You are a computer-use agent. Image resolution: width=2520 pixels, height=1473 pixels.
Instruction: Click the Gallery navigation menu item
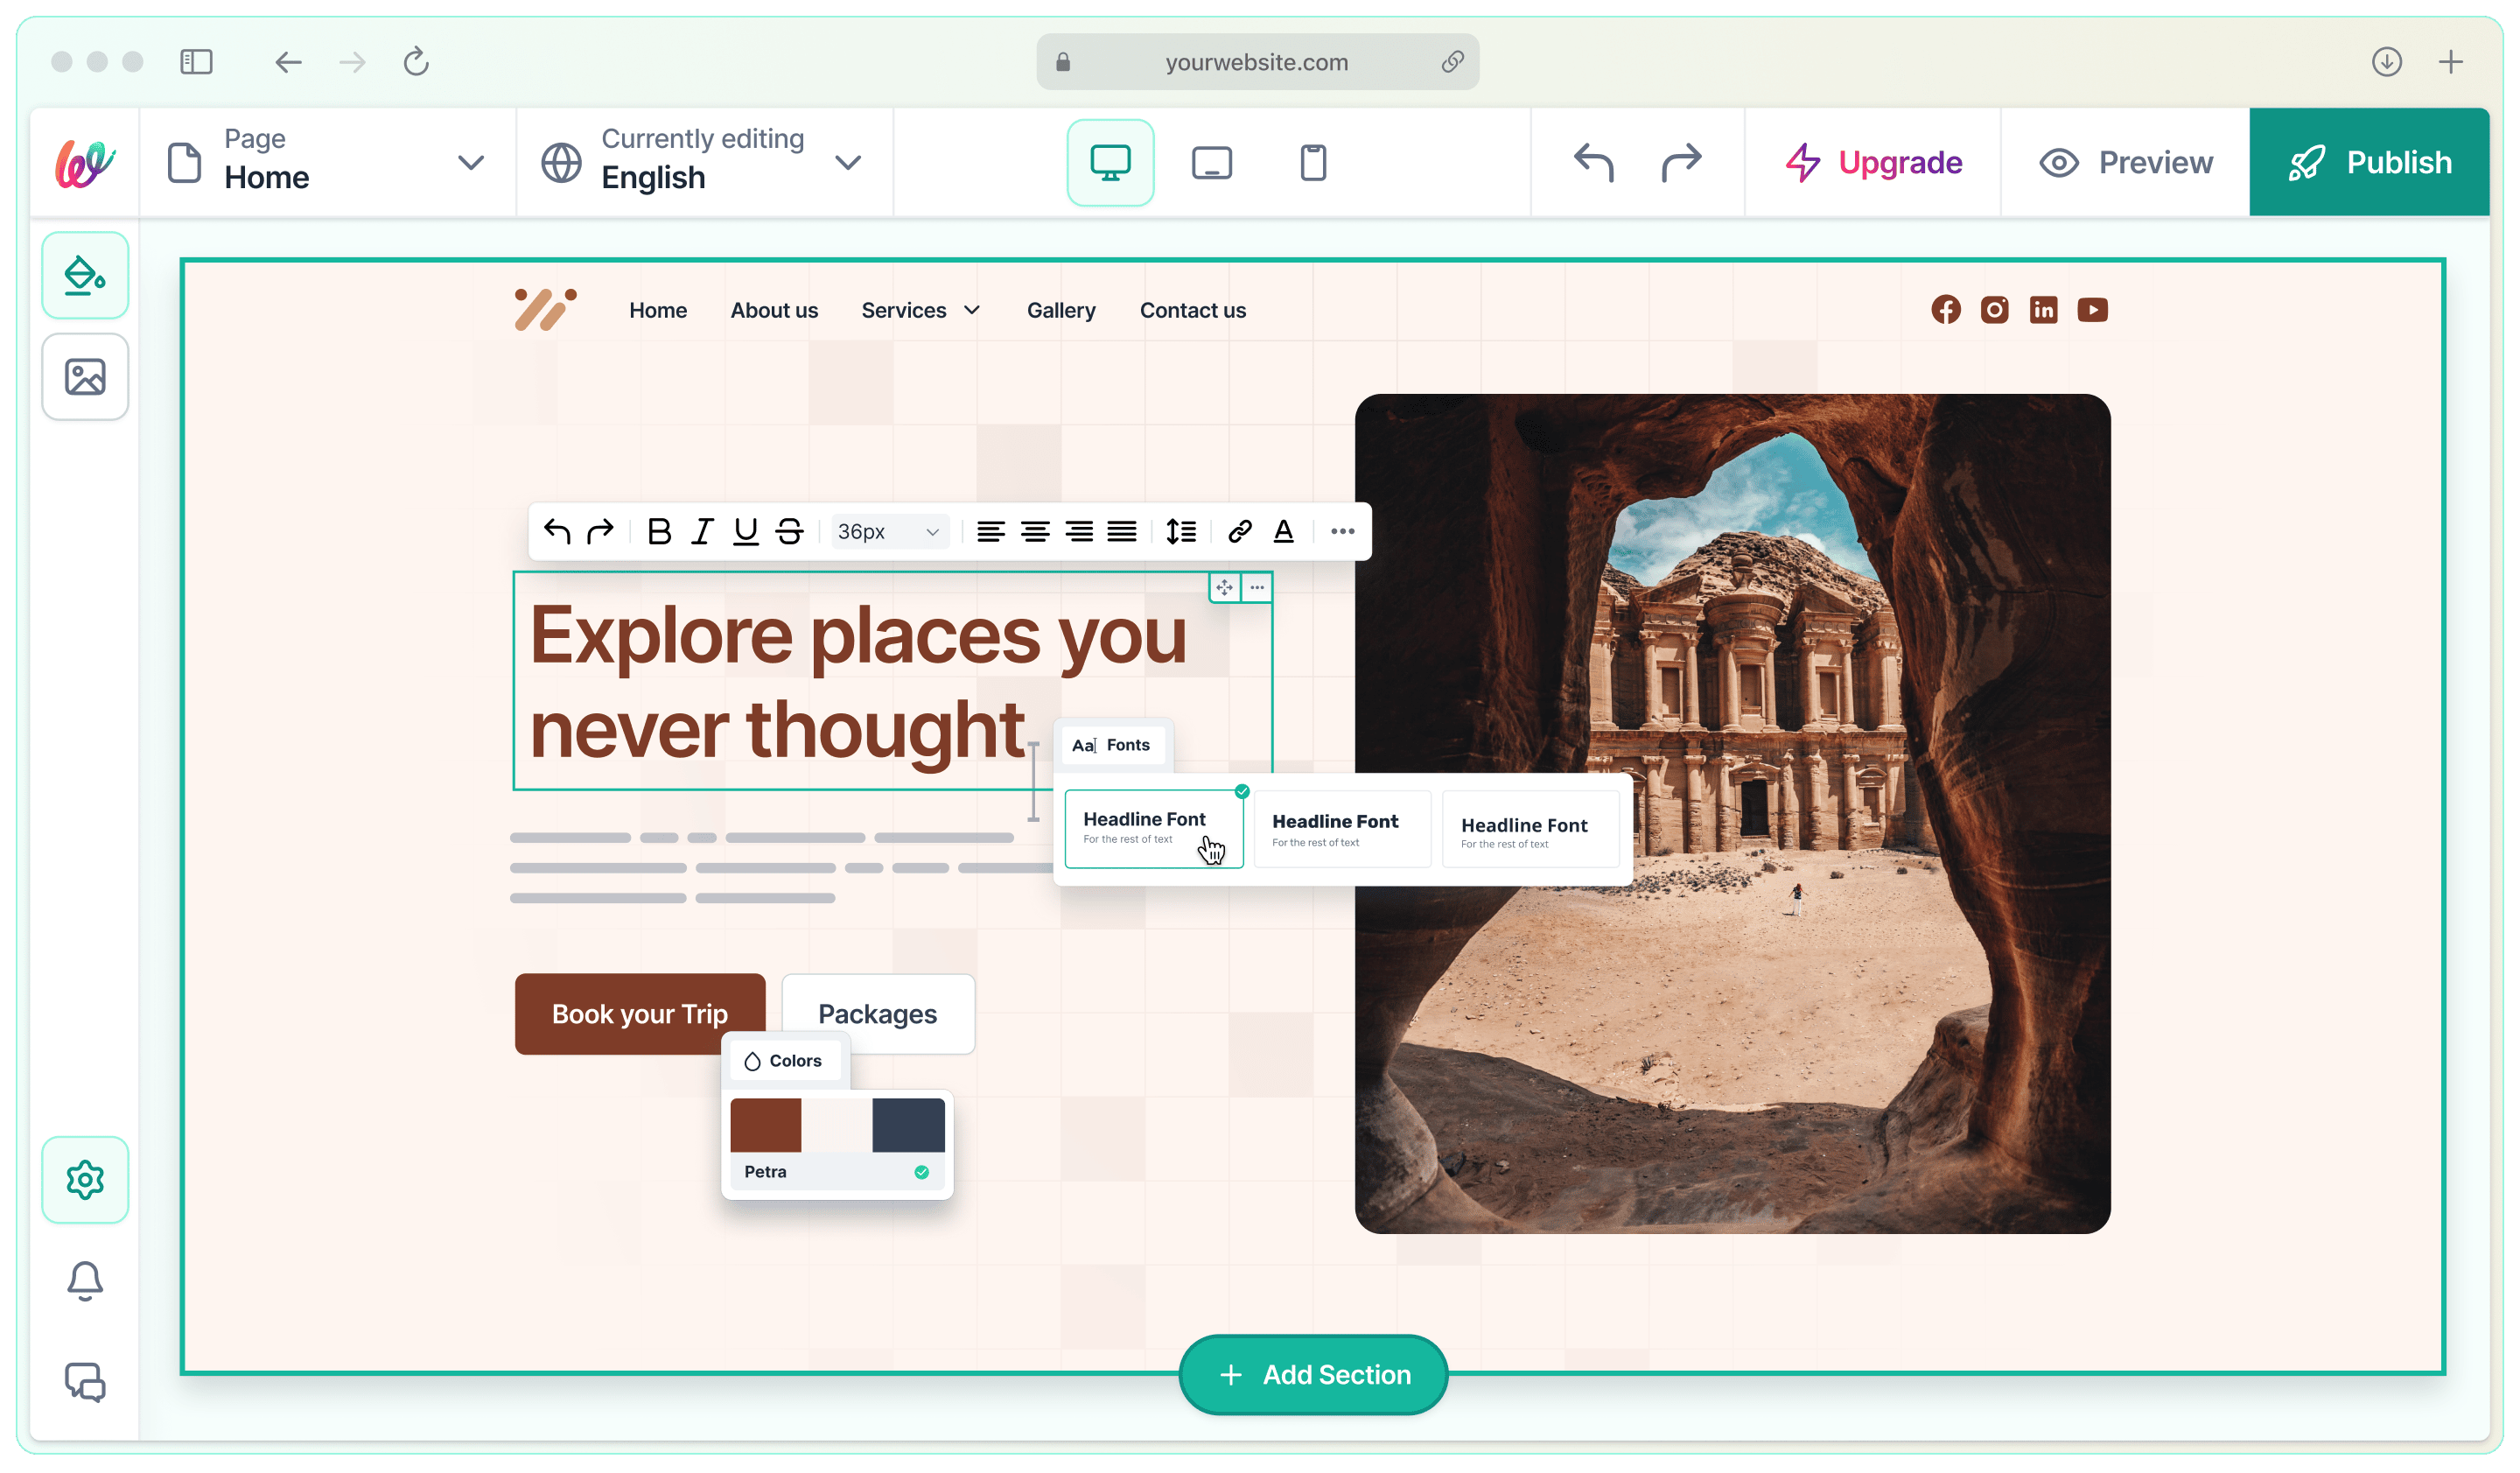click(x=1060, y=310)
